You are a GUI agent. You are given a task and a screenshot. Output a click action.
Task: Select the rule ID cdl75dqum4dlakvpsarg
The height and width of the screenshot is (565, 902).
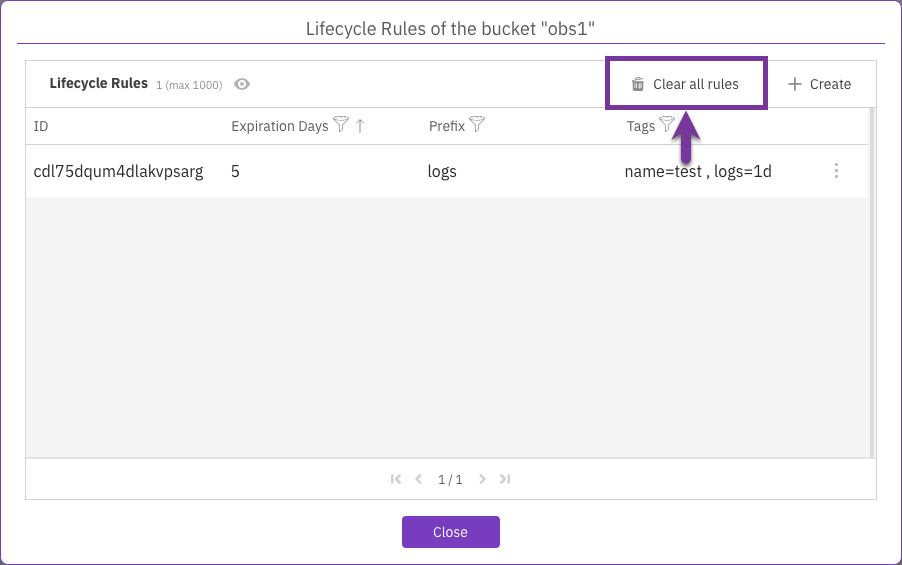point(118,171)
